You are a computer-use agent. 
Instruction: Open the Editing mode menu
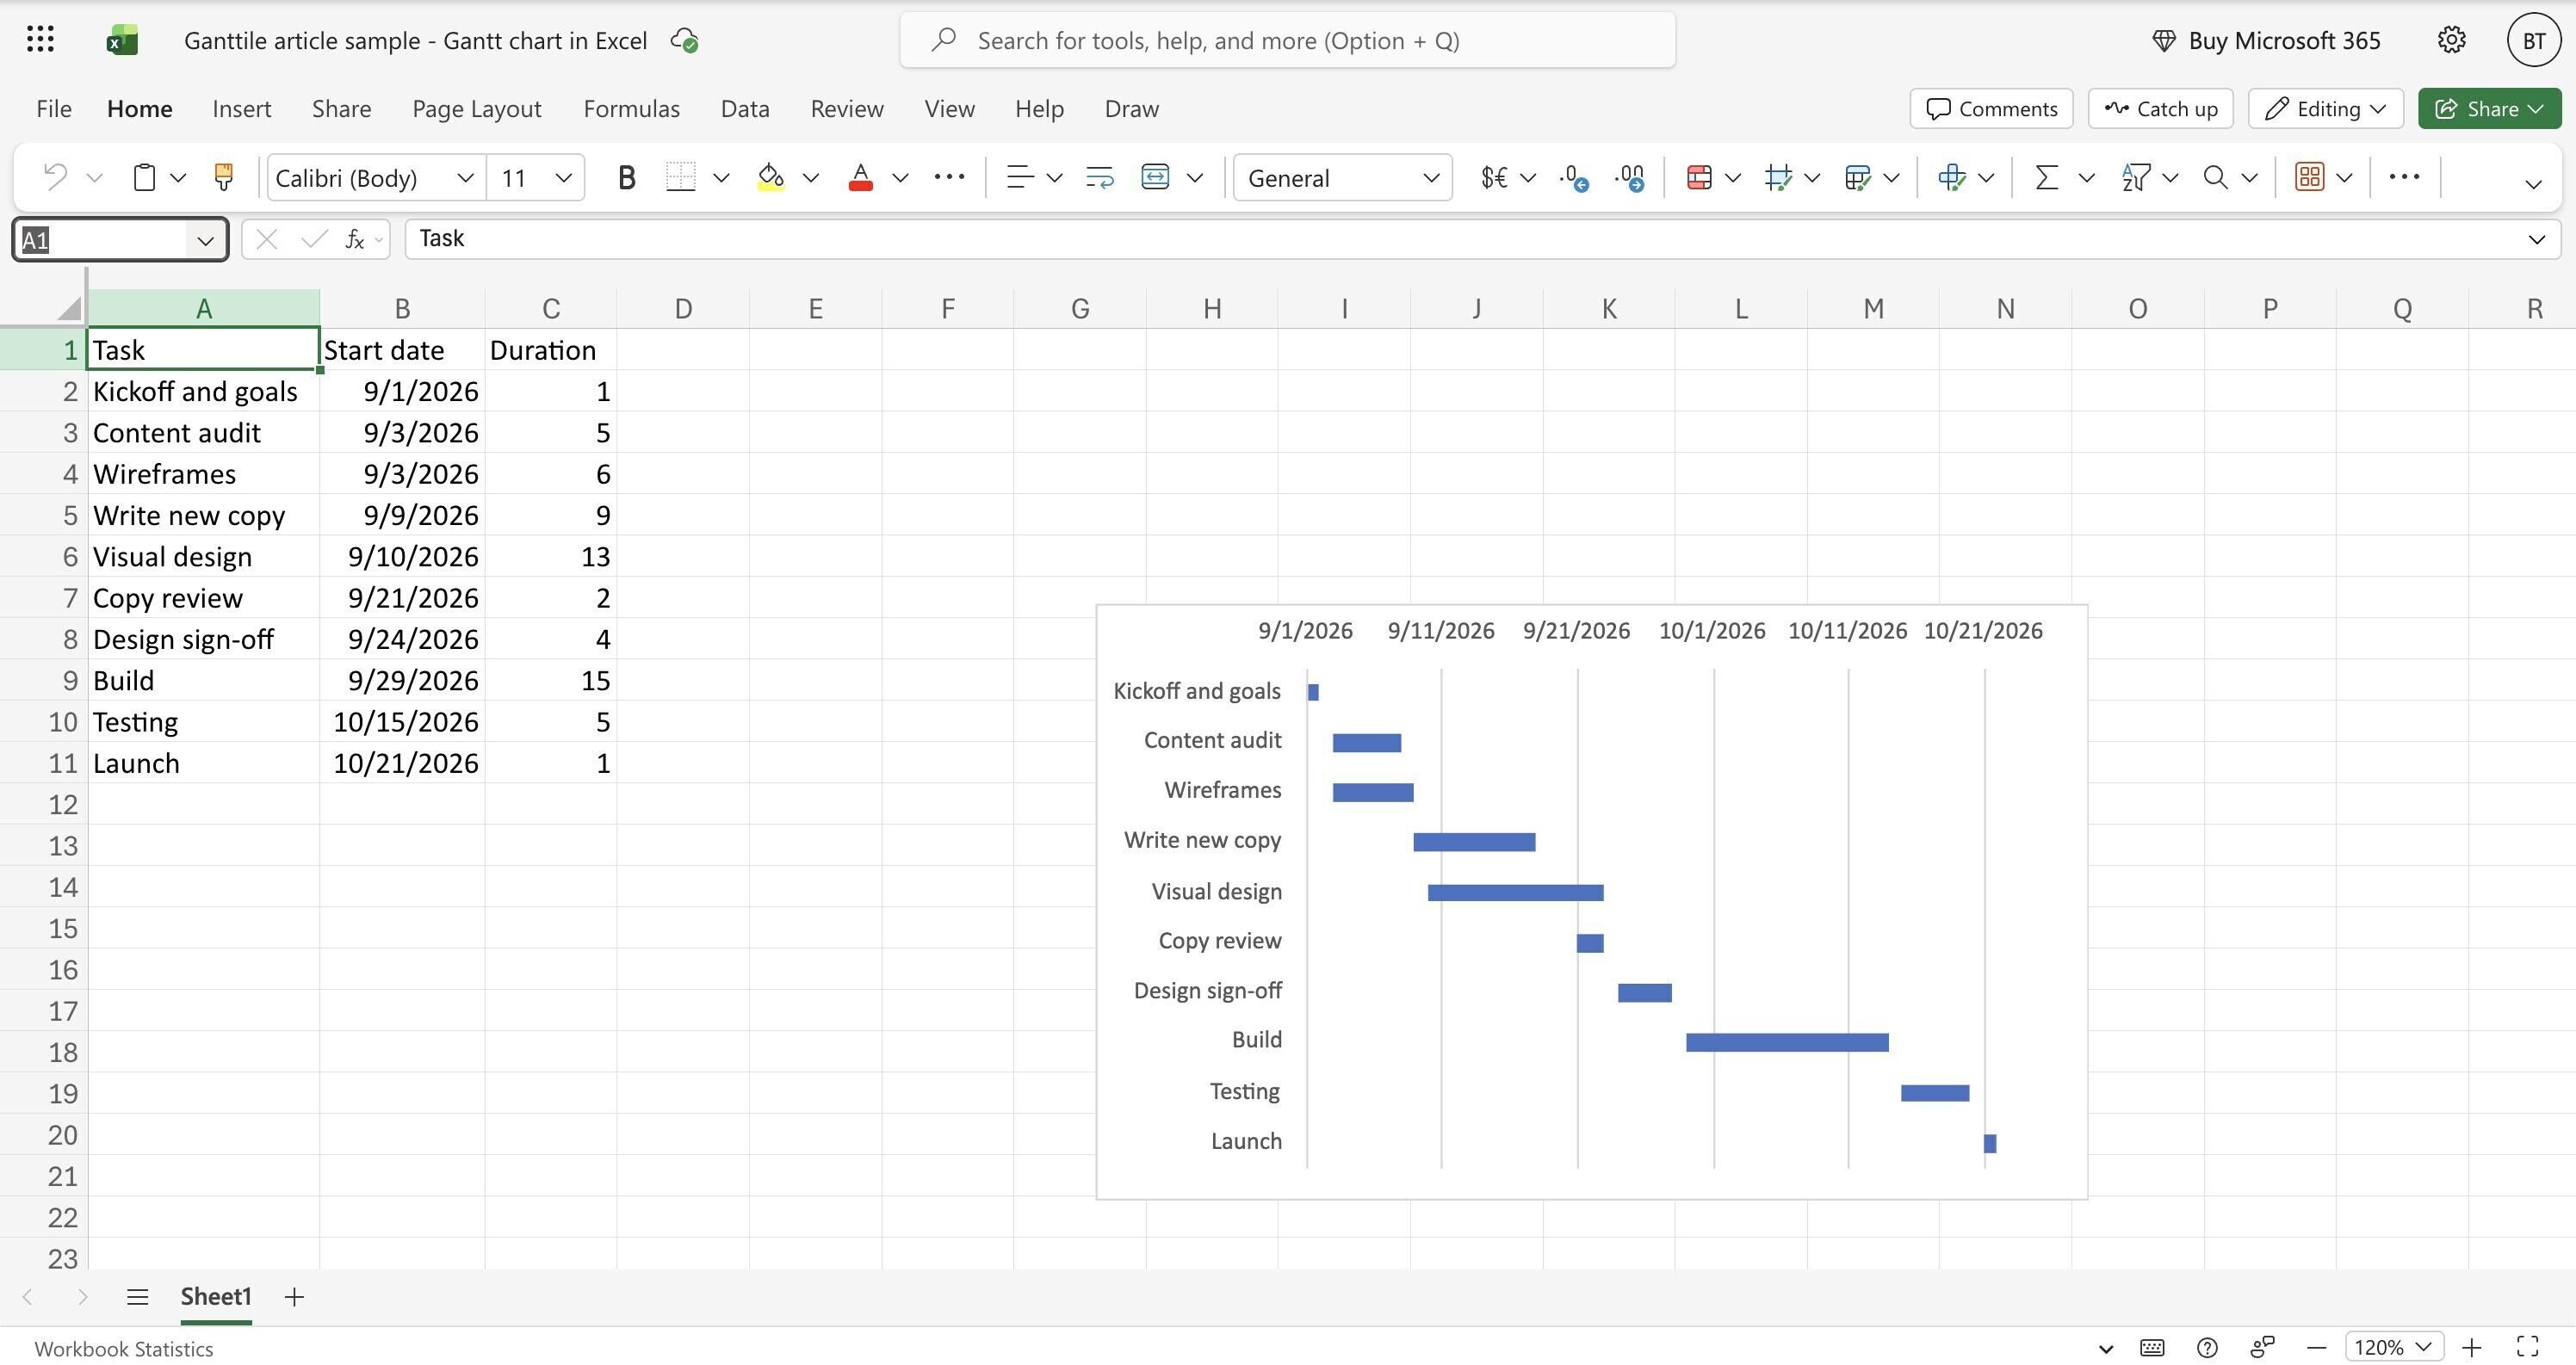pyautogui.click(x=2325, y=108)
